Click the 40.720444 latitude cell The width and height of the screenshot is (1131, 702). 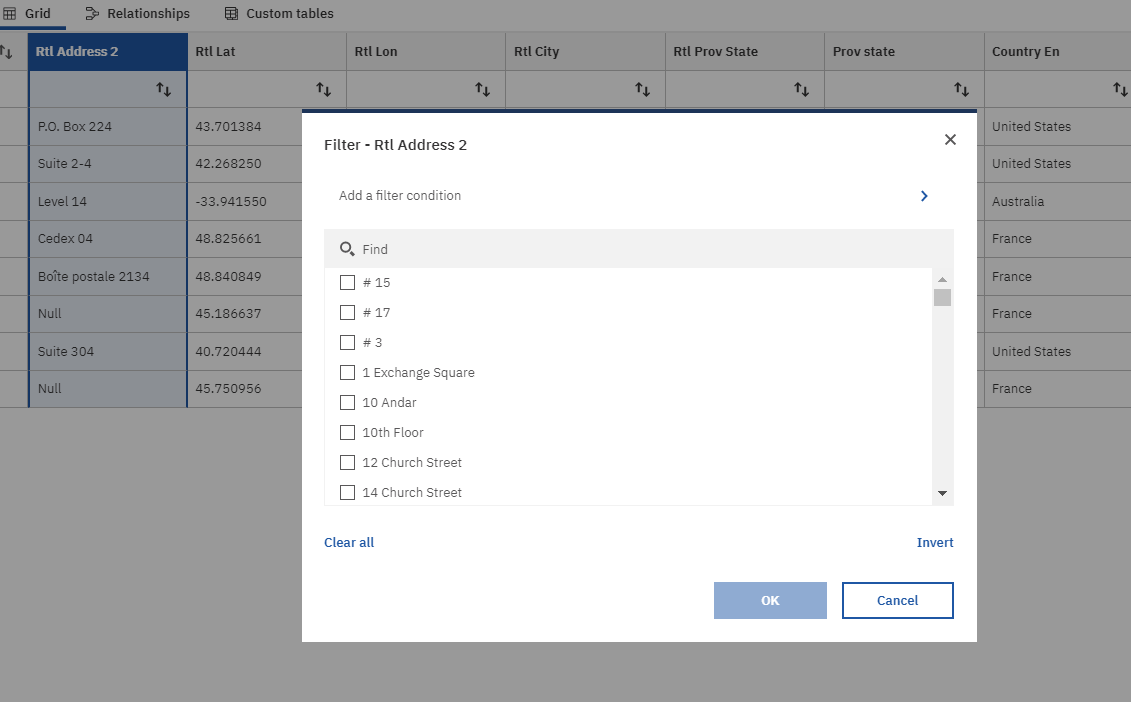(245, 351)
